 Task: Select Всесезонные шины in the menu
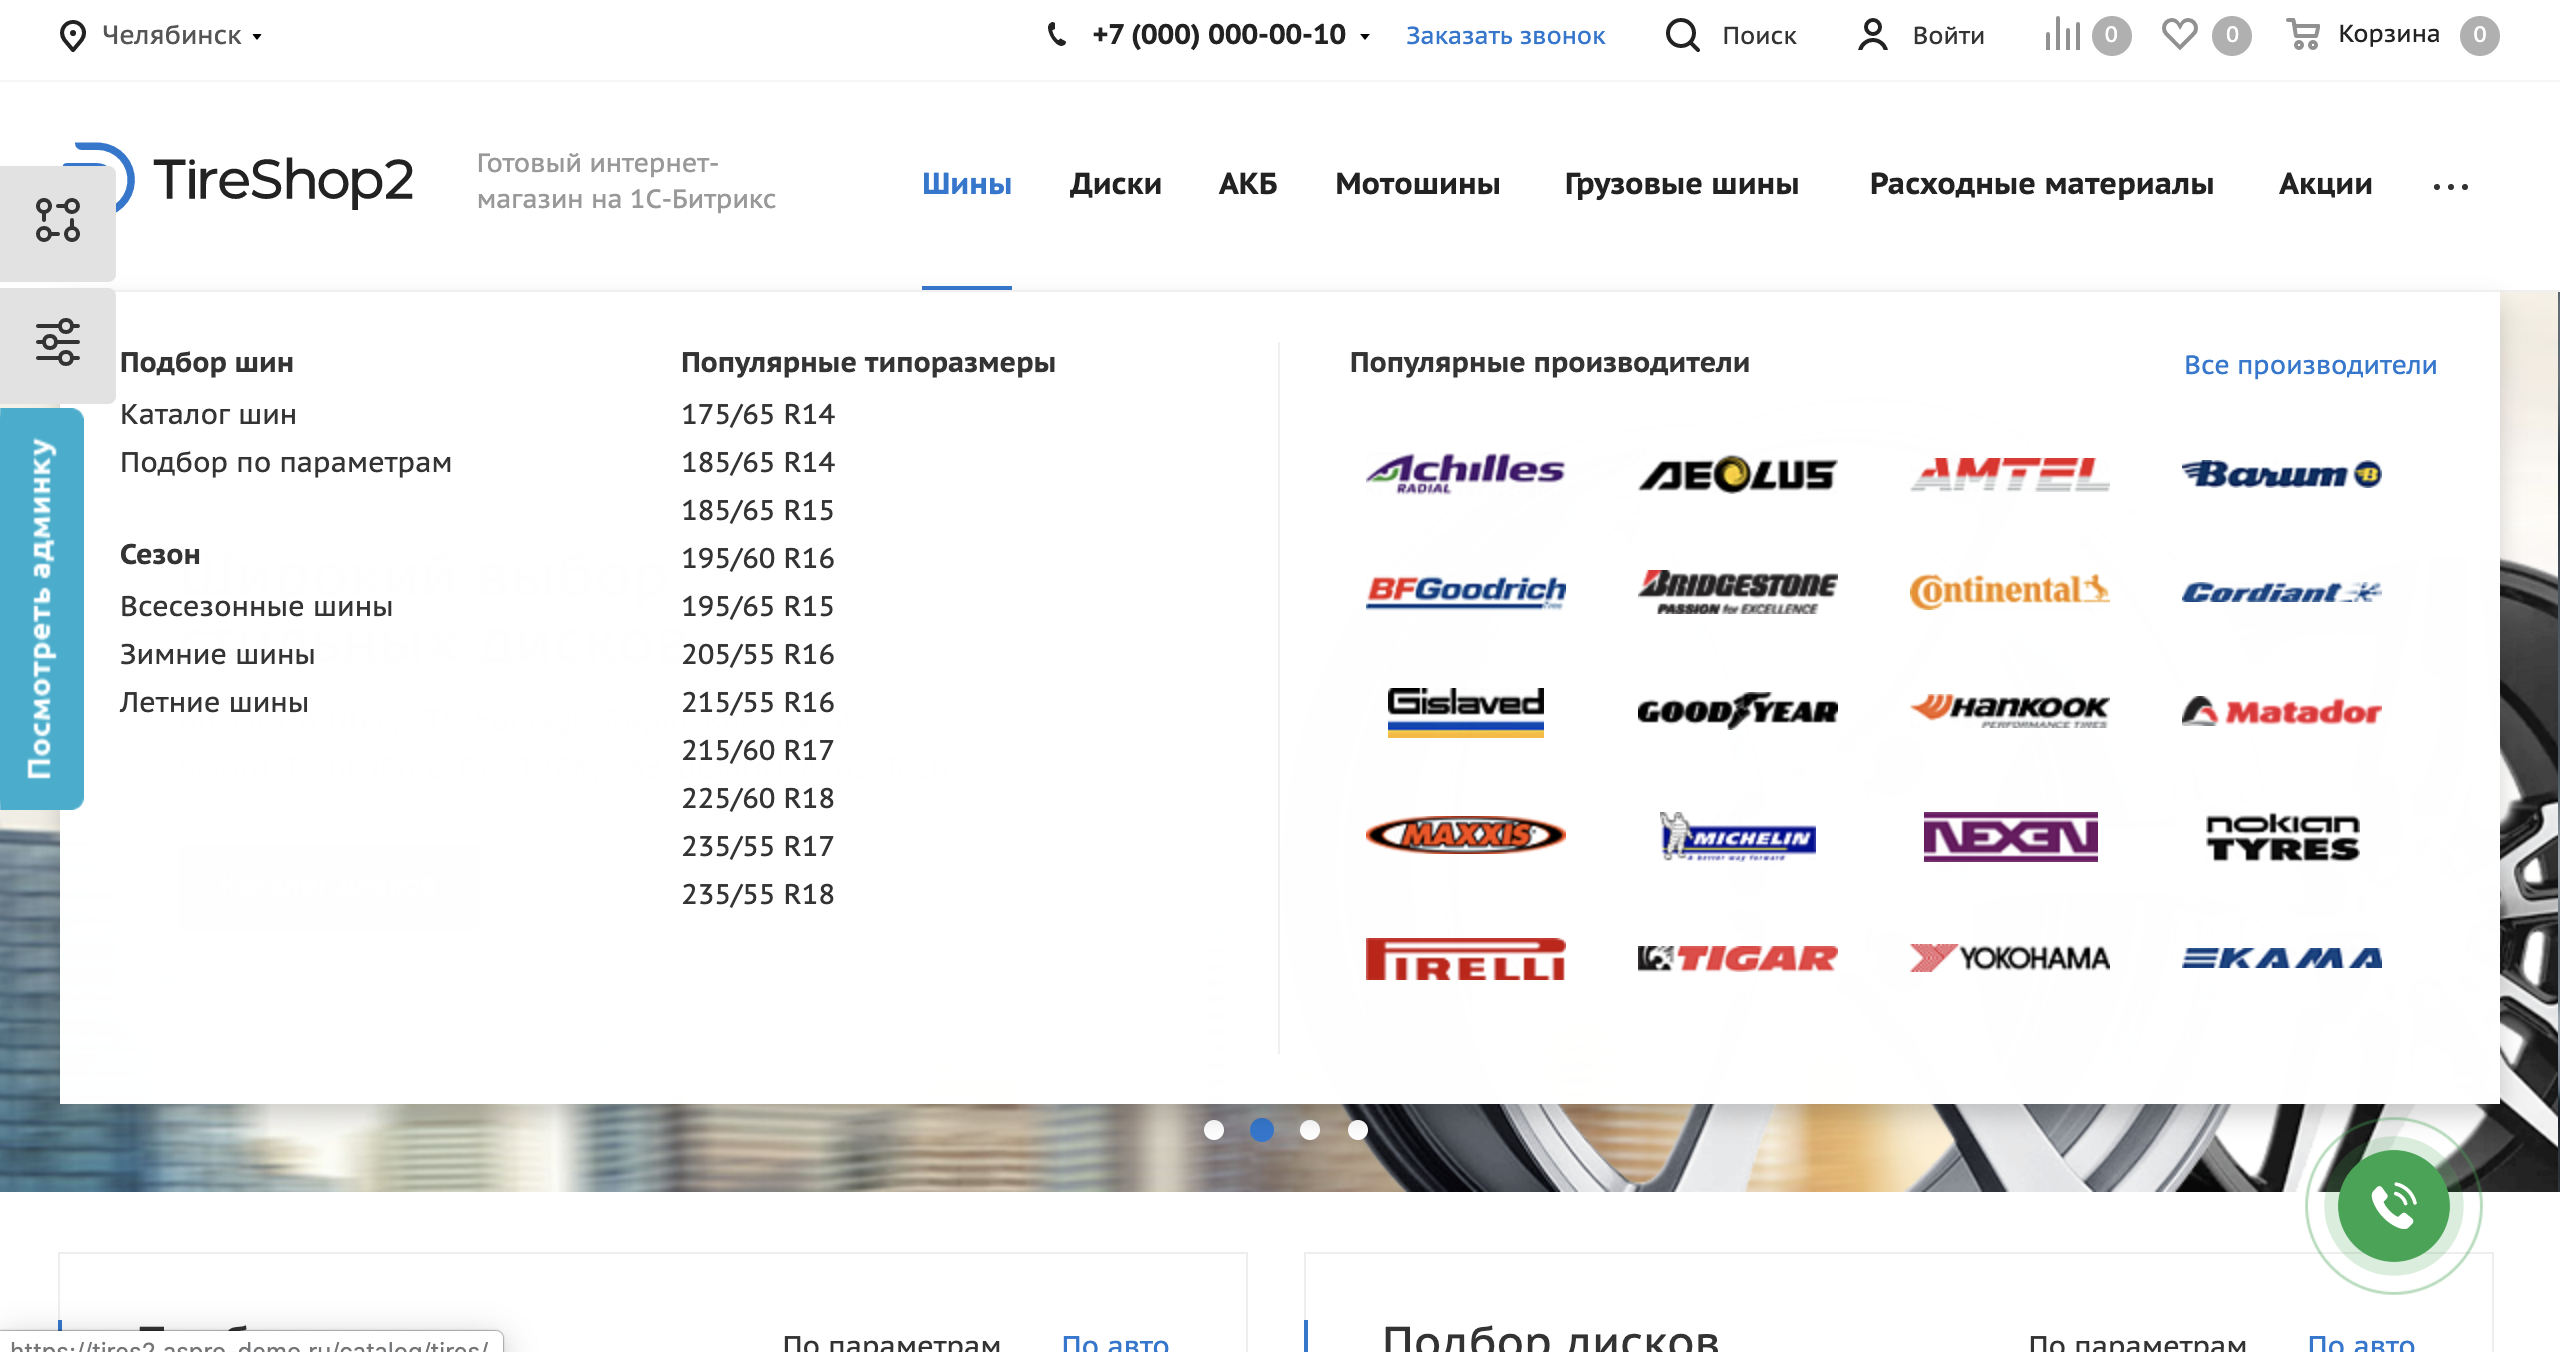click(x=256, y=607)
